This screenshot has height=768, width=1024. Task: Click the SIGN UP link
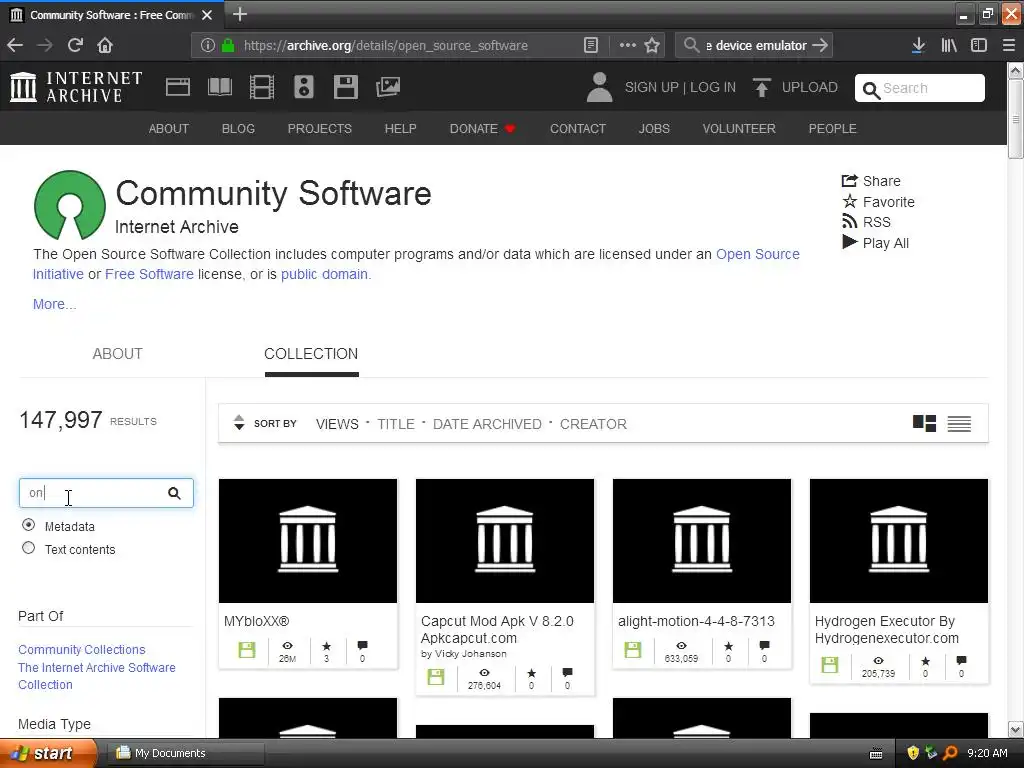coord(651,88)
